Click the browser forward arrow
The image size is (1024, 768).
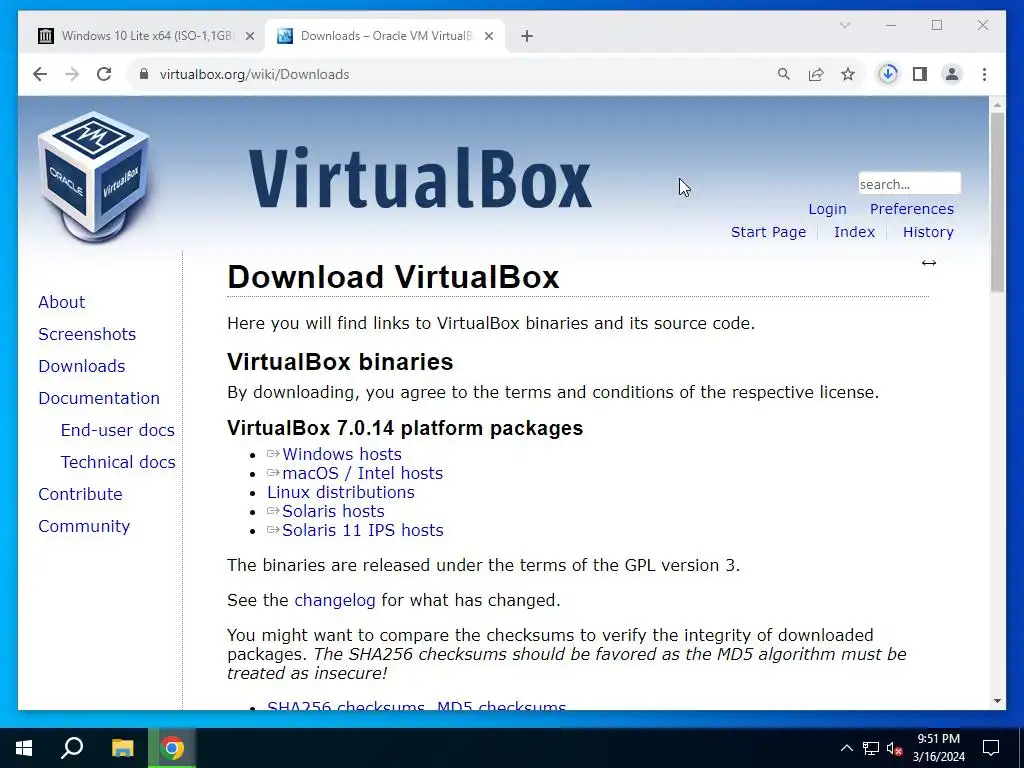click(x=72, y=74)
